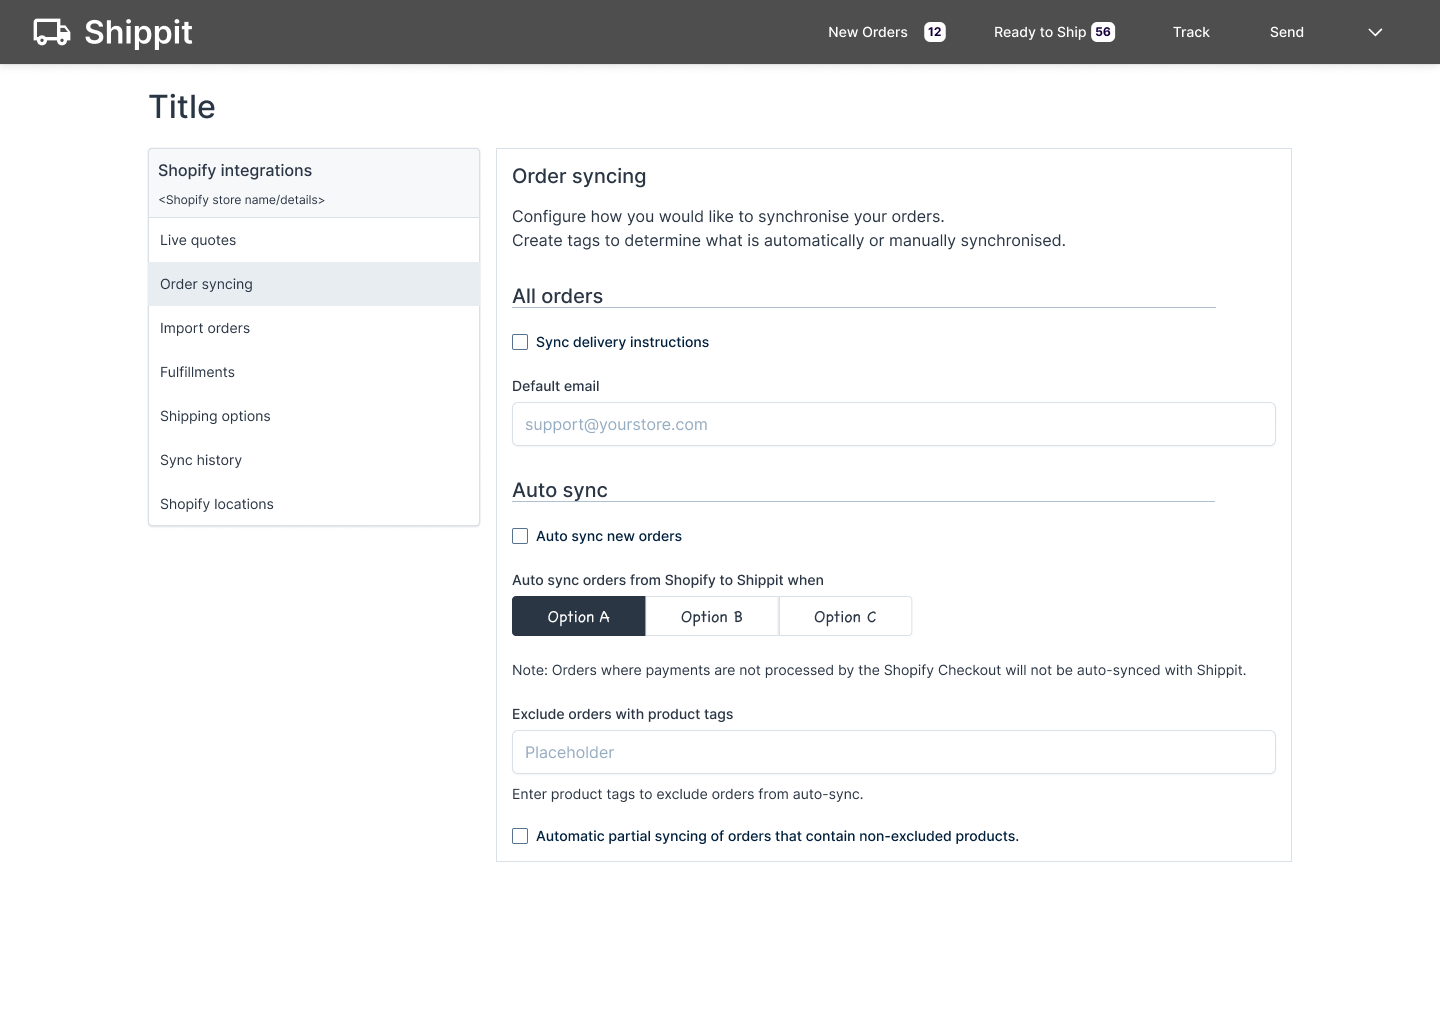
Task: Open Shopify locations section
Action: [314, 504]
